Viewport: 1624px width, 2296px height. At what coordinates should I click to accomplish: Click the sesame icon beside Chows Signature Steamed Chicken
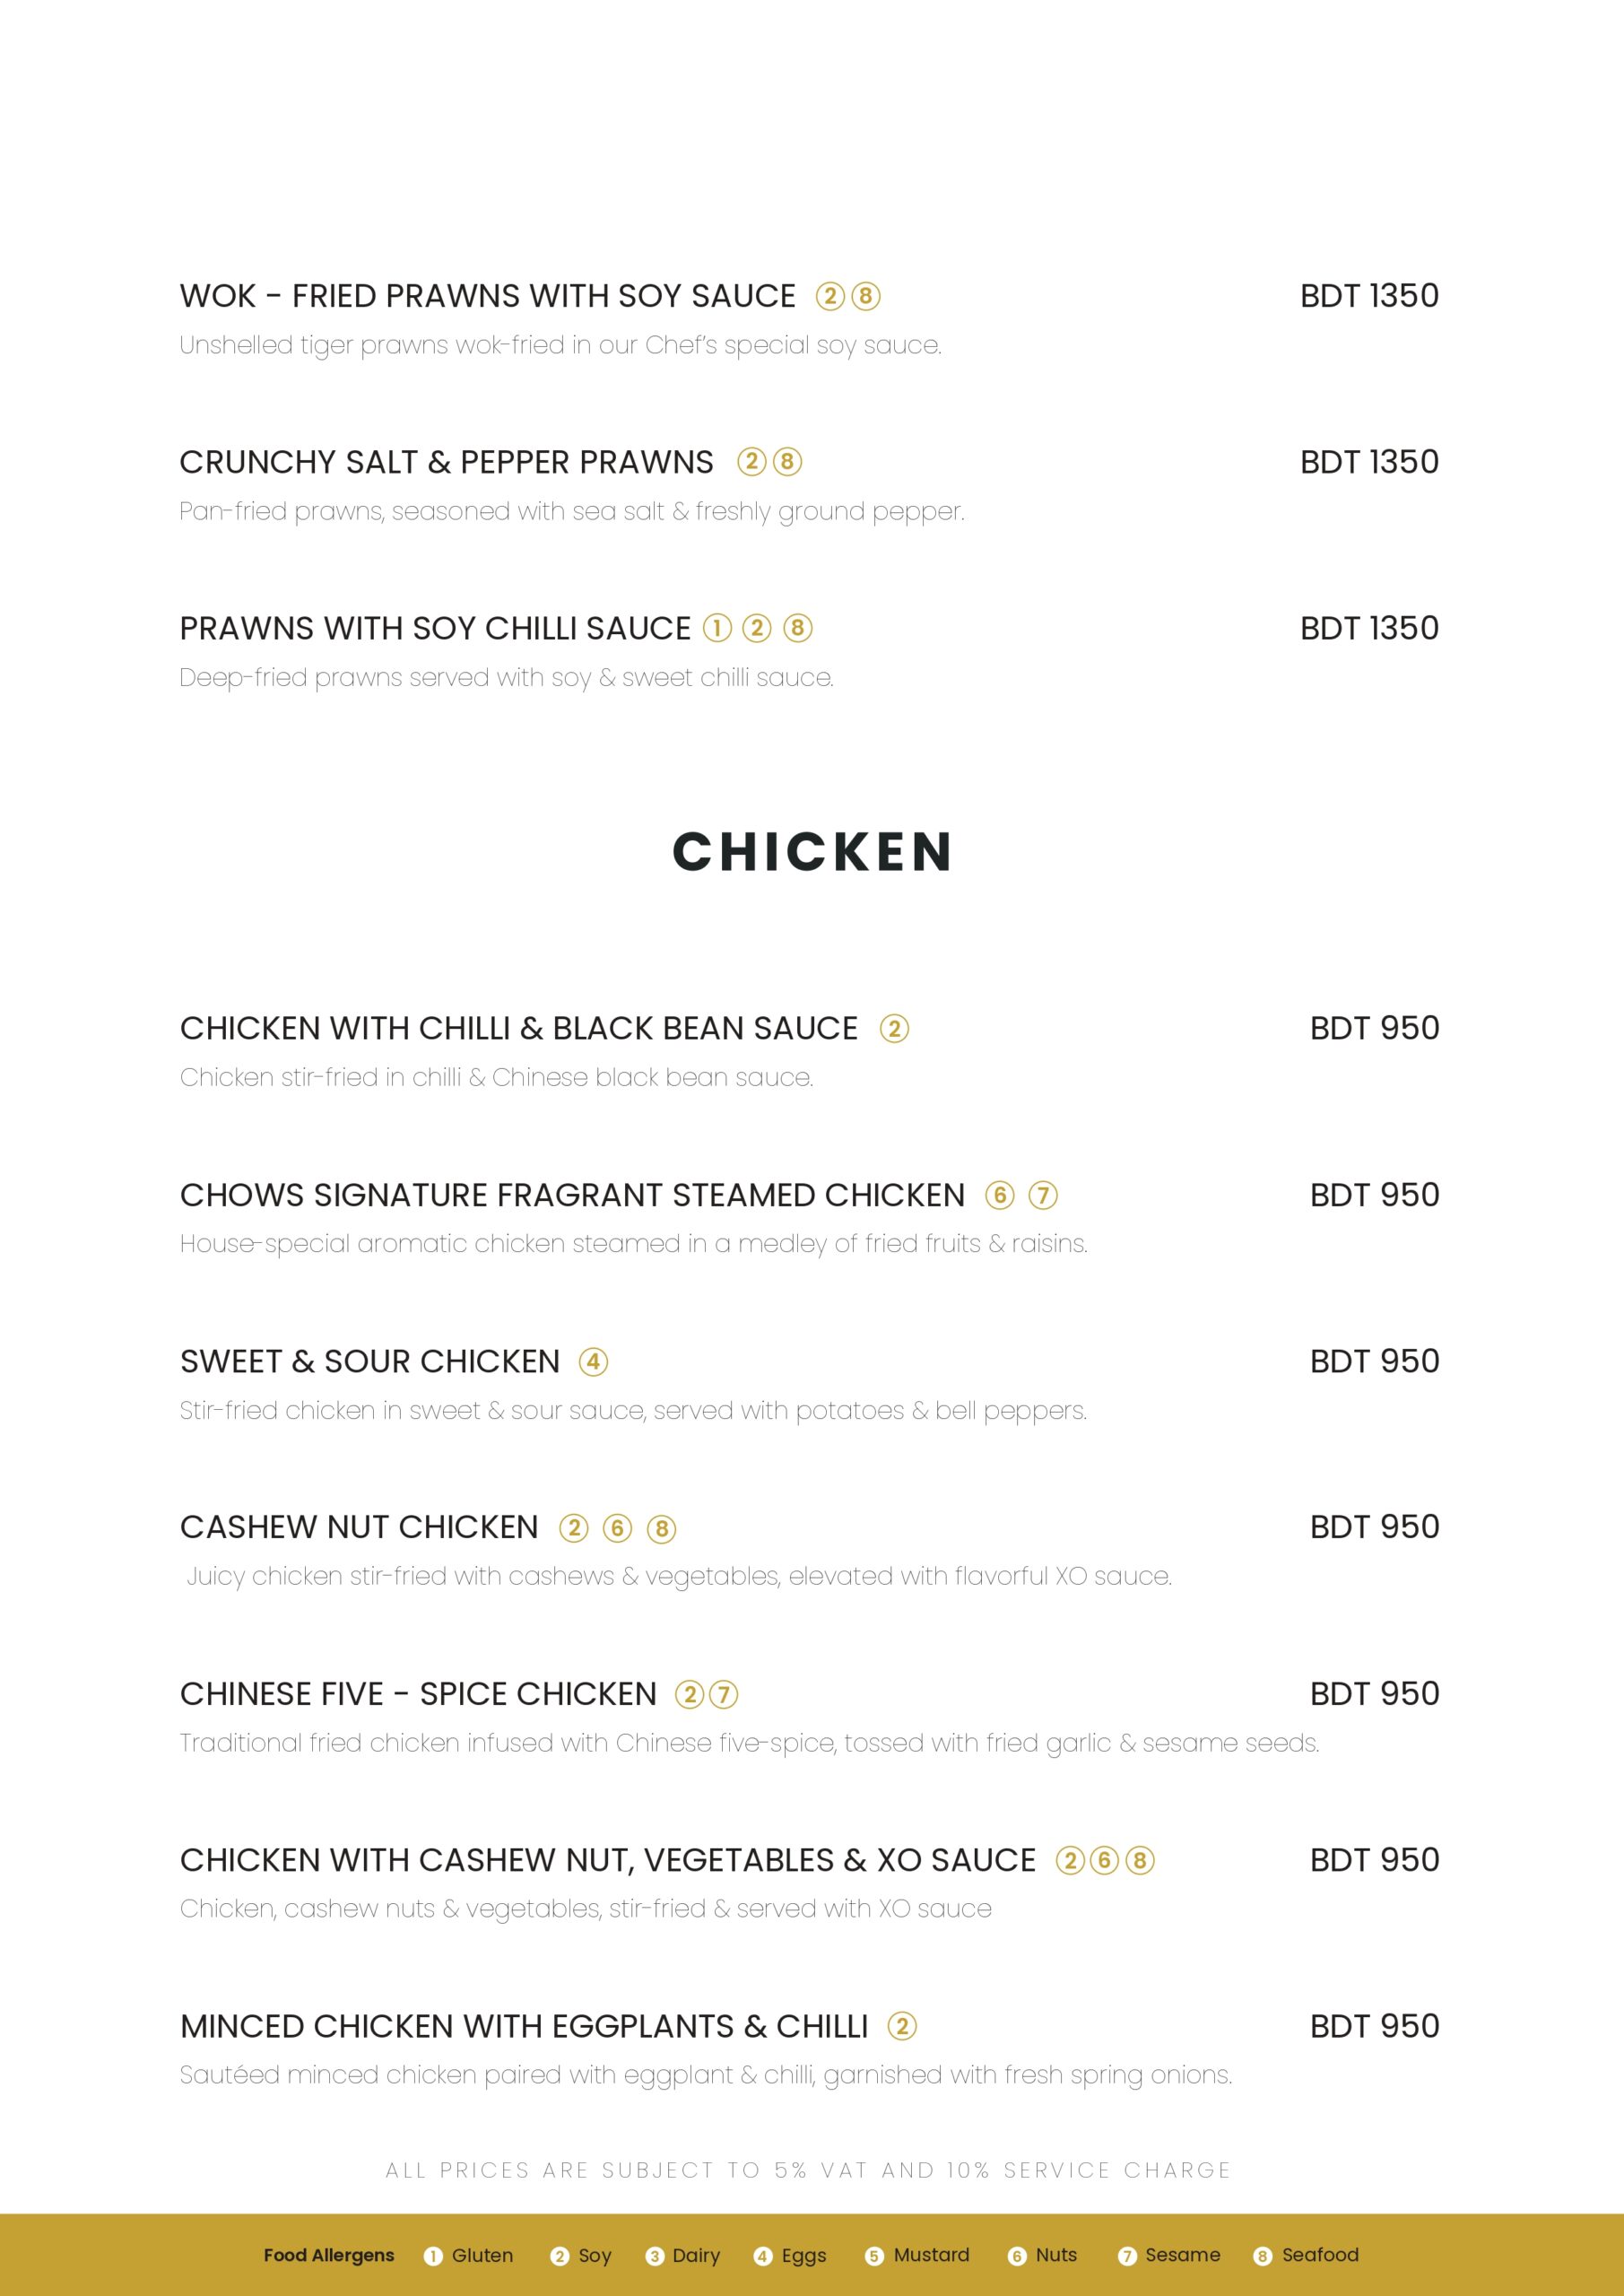1043,1195
